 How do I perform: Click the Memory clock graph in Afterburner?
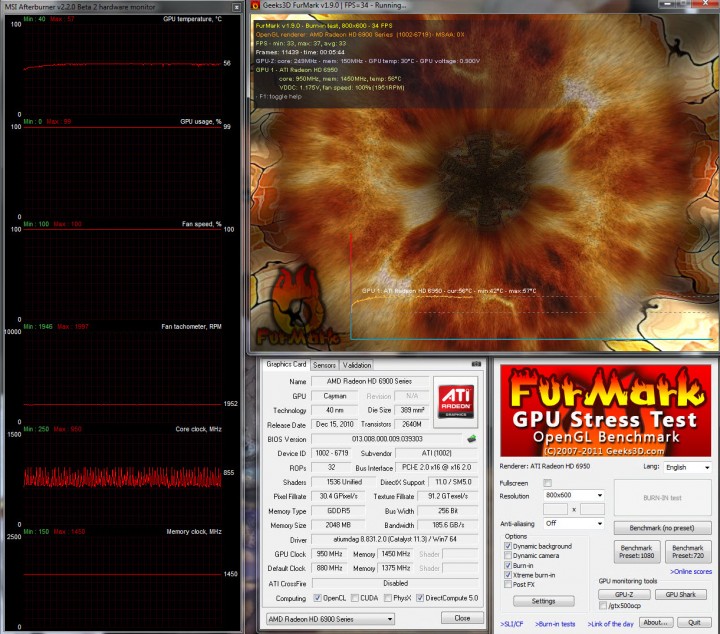click(x=123, y=581)
